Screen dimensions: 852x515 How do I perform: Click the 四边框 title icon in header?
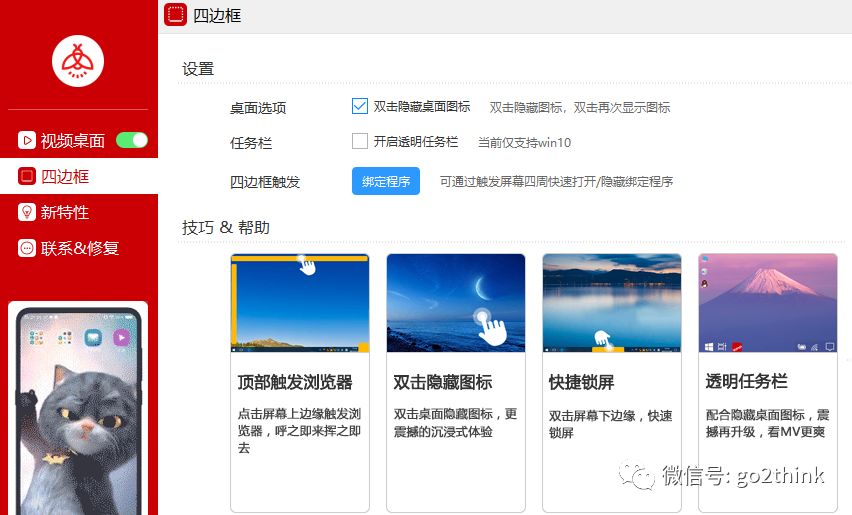(x=175, y=15)
